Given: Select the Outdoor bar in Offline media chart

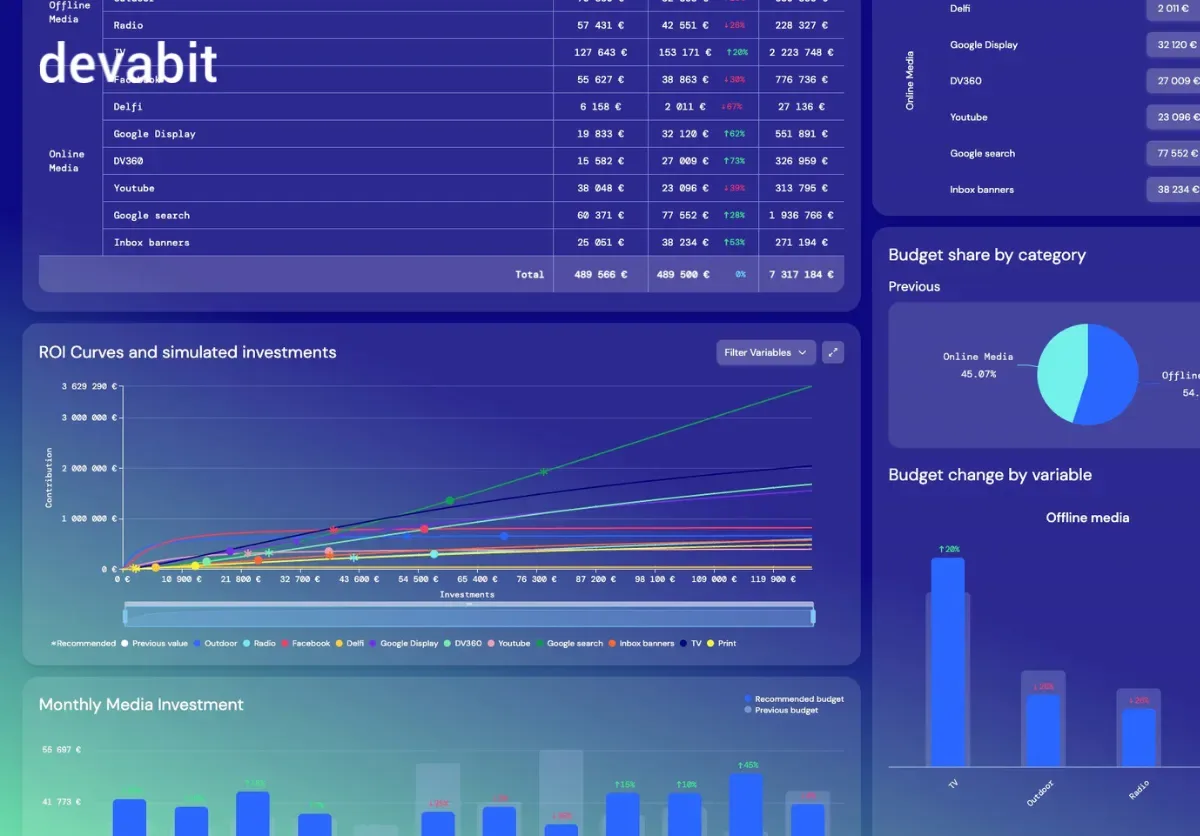Looking at the screenshot, I should pyautogui.click(x=1043, y=731).
